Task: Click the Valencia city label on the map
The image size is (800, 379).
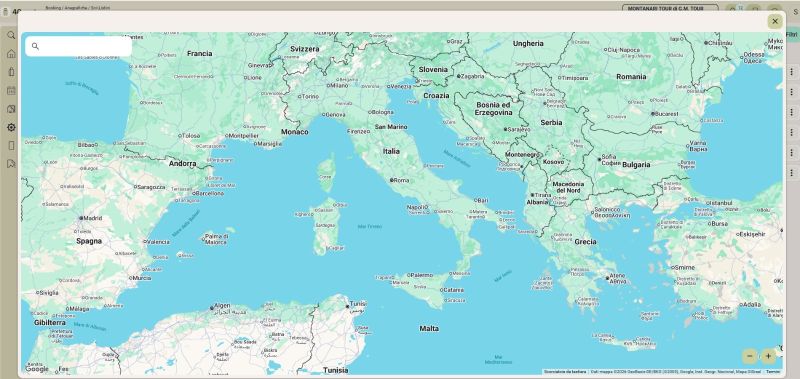Action: [x=157, y=242]
